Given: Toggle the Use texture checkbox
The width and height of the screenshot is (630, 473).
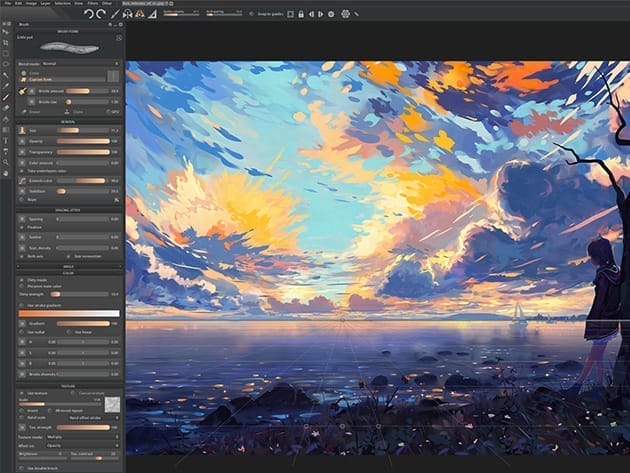Looking at the screenshot, I should click(20, 393).
